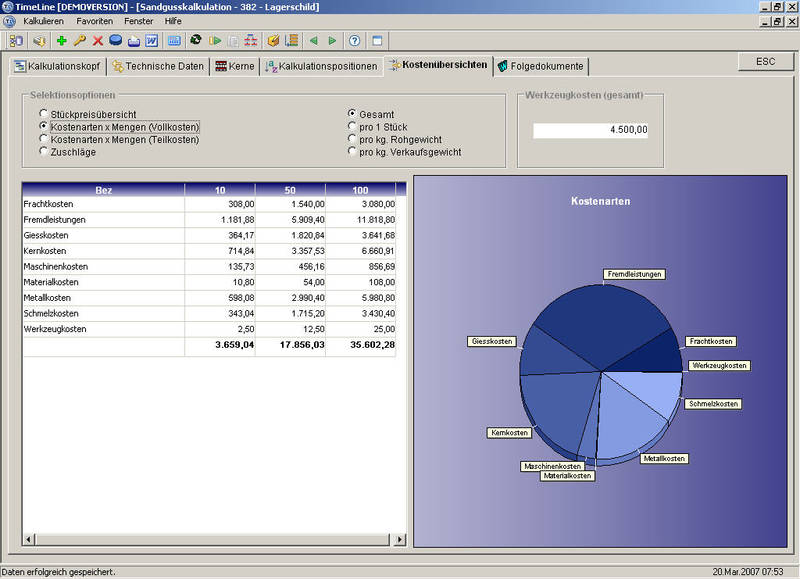Open the Word export toolbar icon

(x=151, y=41)
